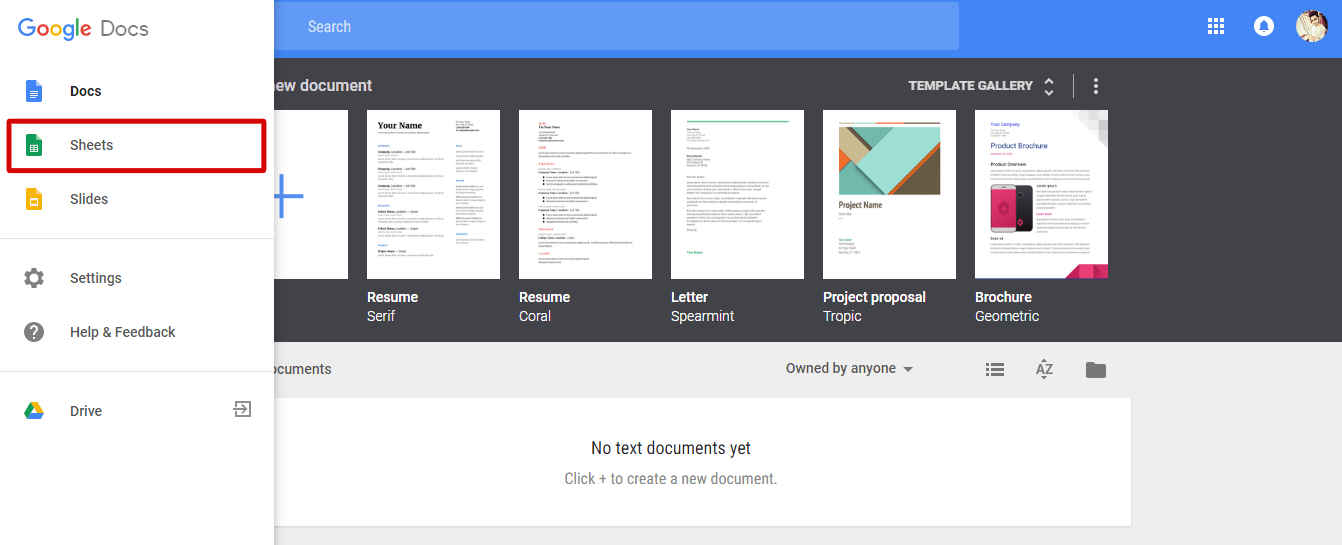Click the Google Docs logo
The image size is (1342, 545).
pyautogui.click(x=84, y=28)
